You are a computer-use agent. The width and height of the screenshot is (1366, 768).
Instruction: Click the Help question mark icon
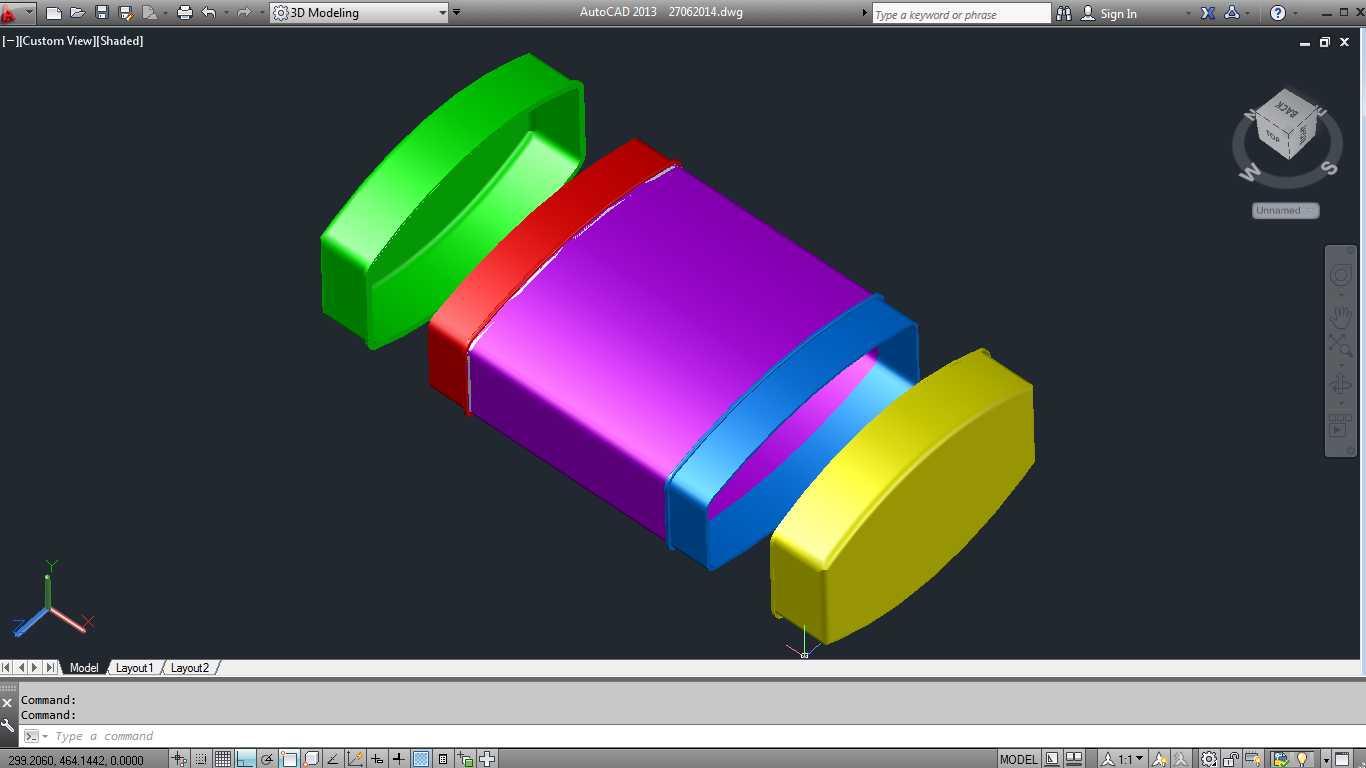[x=1278, y=13]
